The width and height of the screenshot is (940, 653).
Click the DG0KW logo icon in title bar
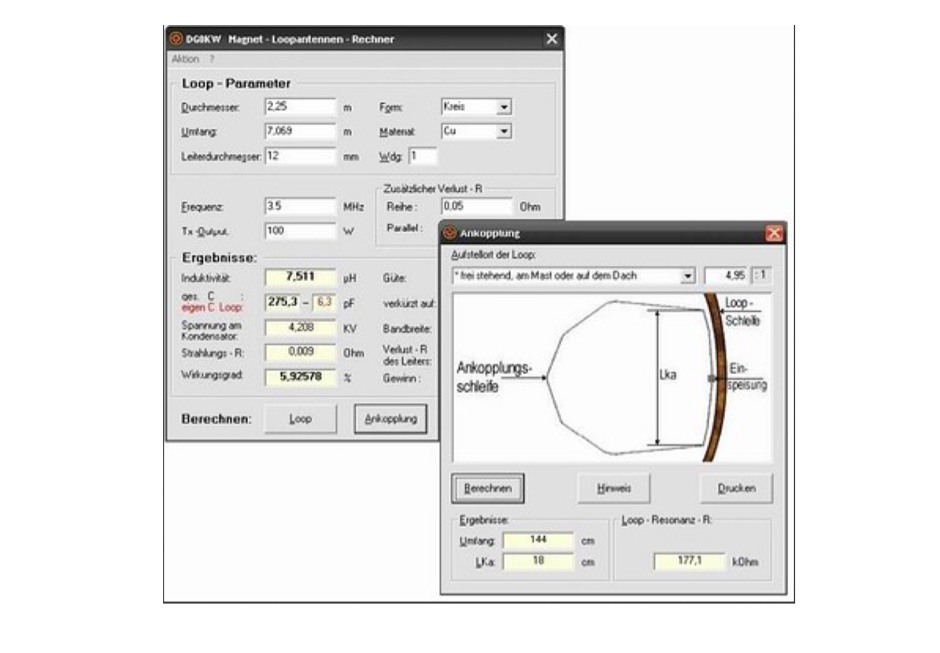pyautogui.click(x=177, y=37)
